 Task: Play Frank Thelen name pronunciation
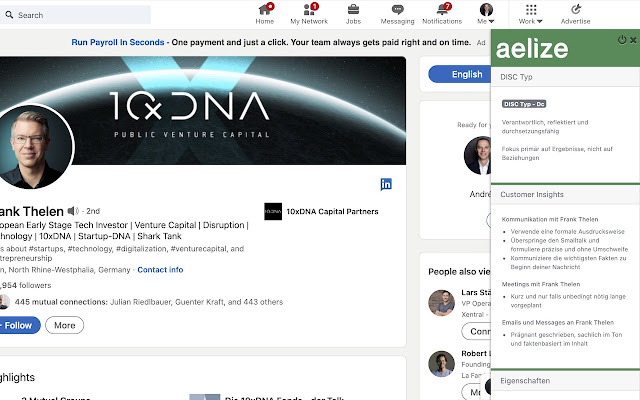coord(73,211)
